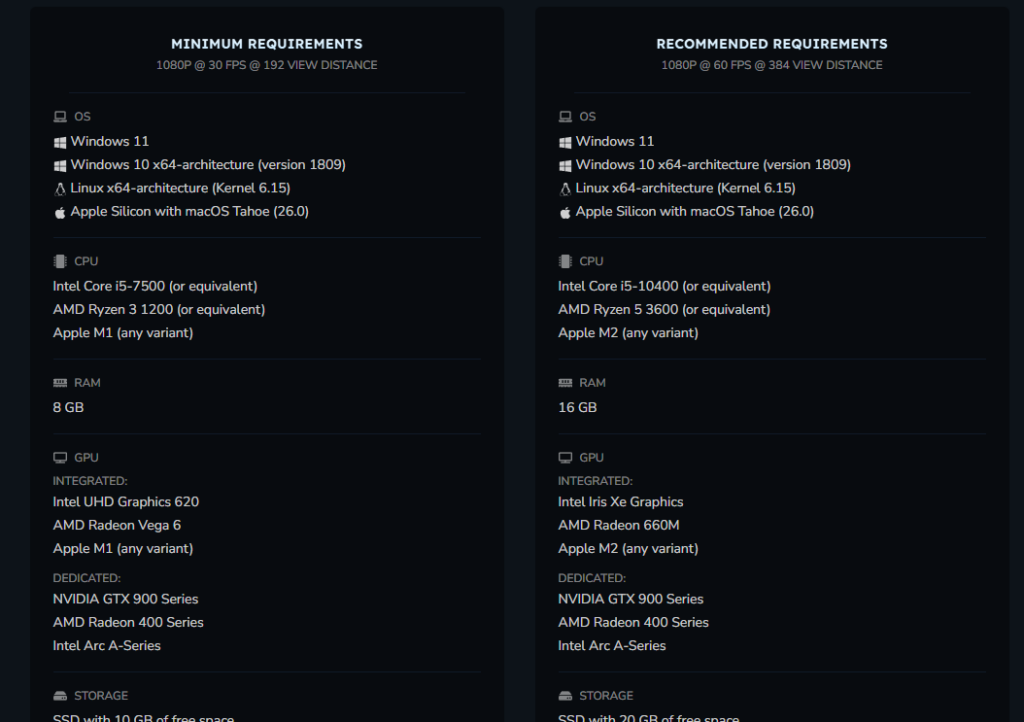Viewport: 1024px width, 722px height.
Task: Click the Minimum Requirements heading
Action: point(267,44)
